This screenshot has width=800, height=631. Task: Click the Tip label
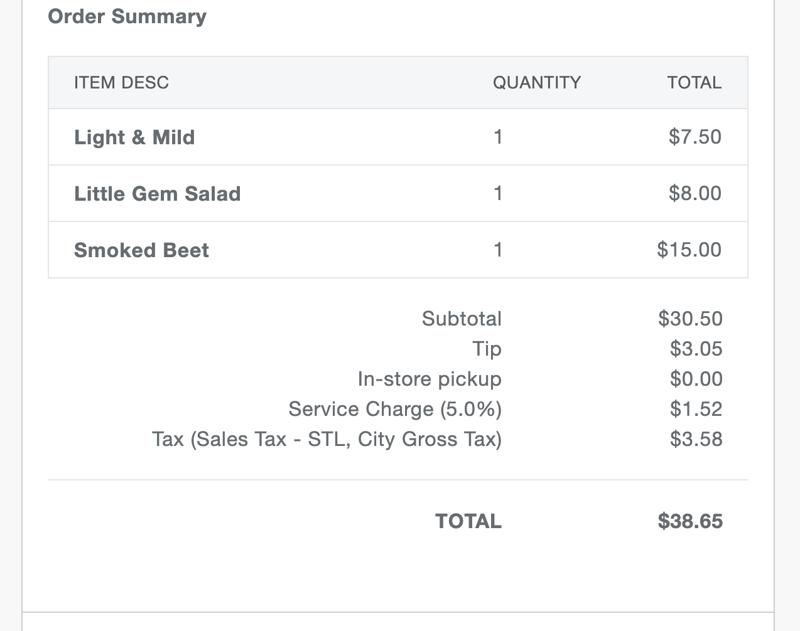tap(487, 349)
